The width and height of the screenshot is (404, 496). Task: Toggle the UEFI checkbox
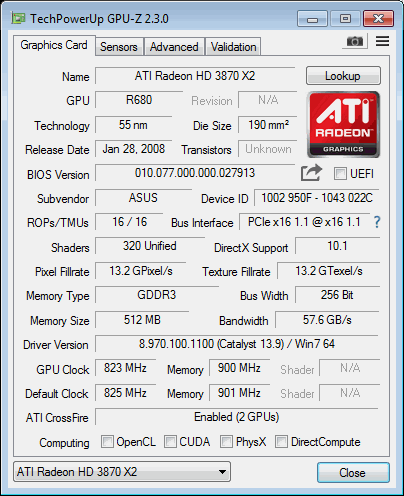340,173
